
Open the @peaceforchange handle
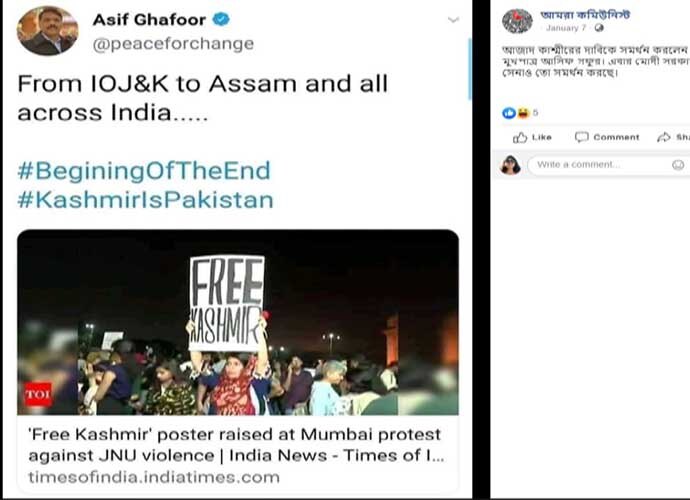173,44
